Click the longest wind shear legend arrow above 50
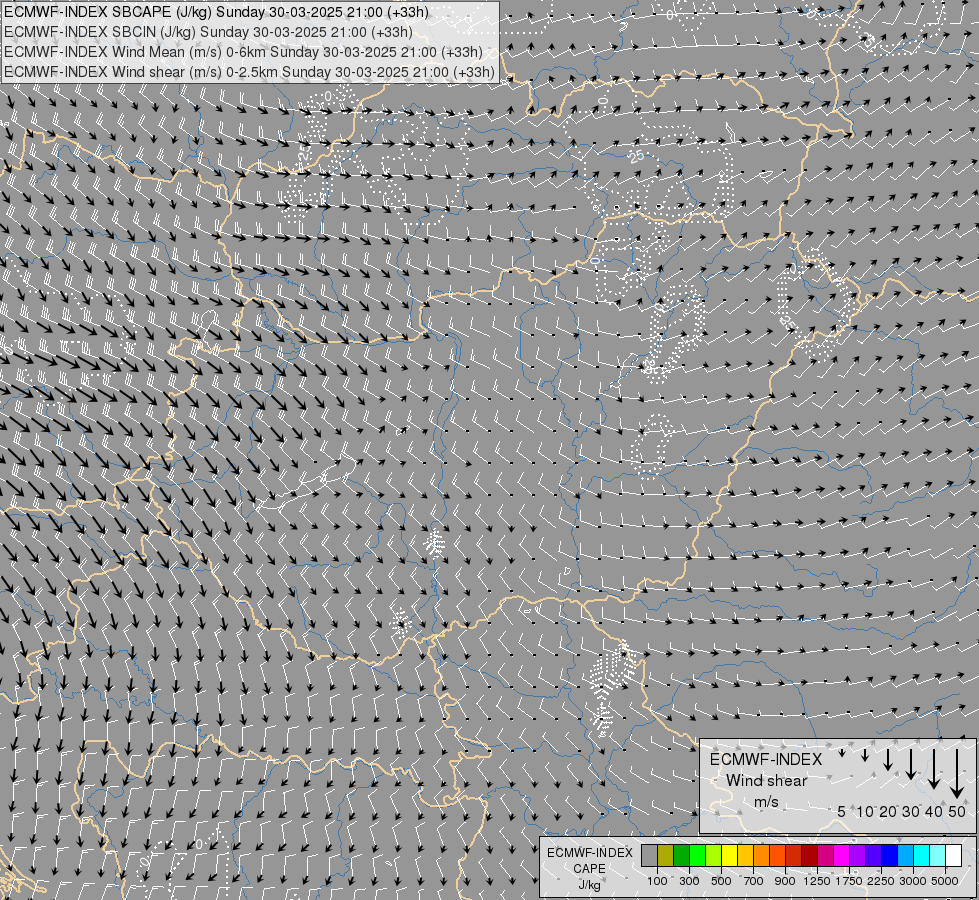Viewport: 979px width, 900px height. coord(957,774)
